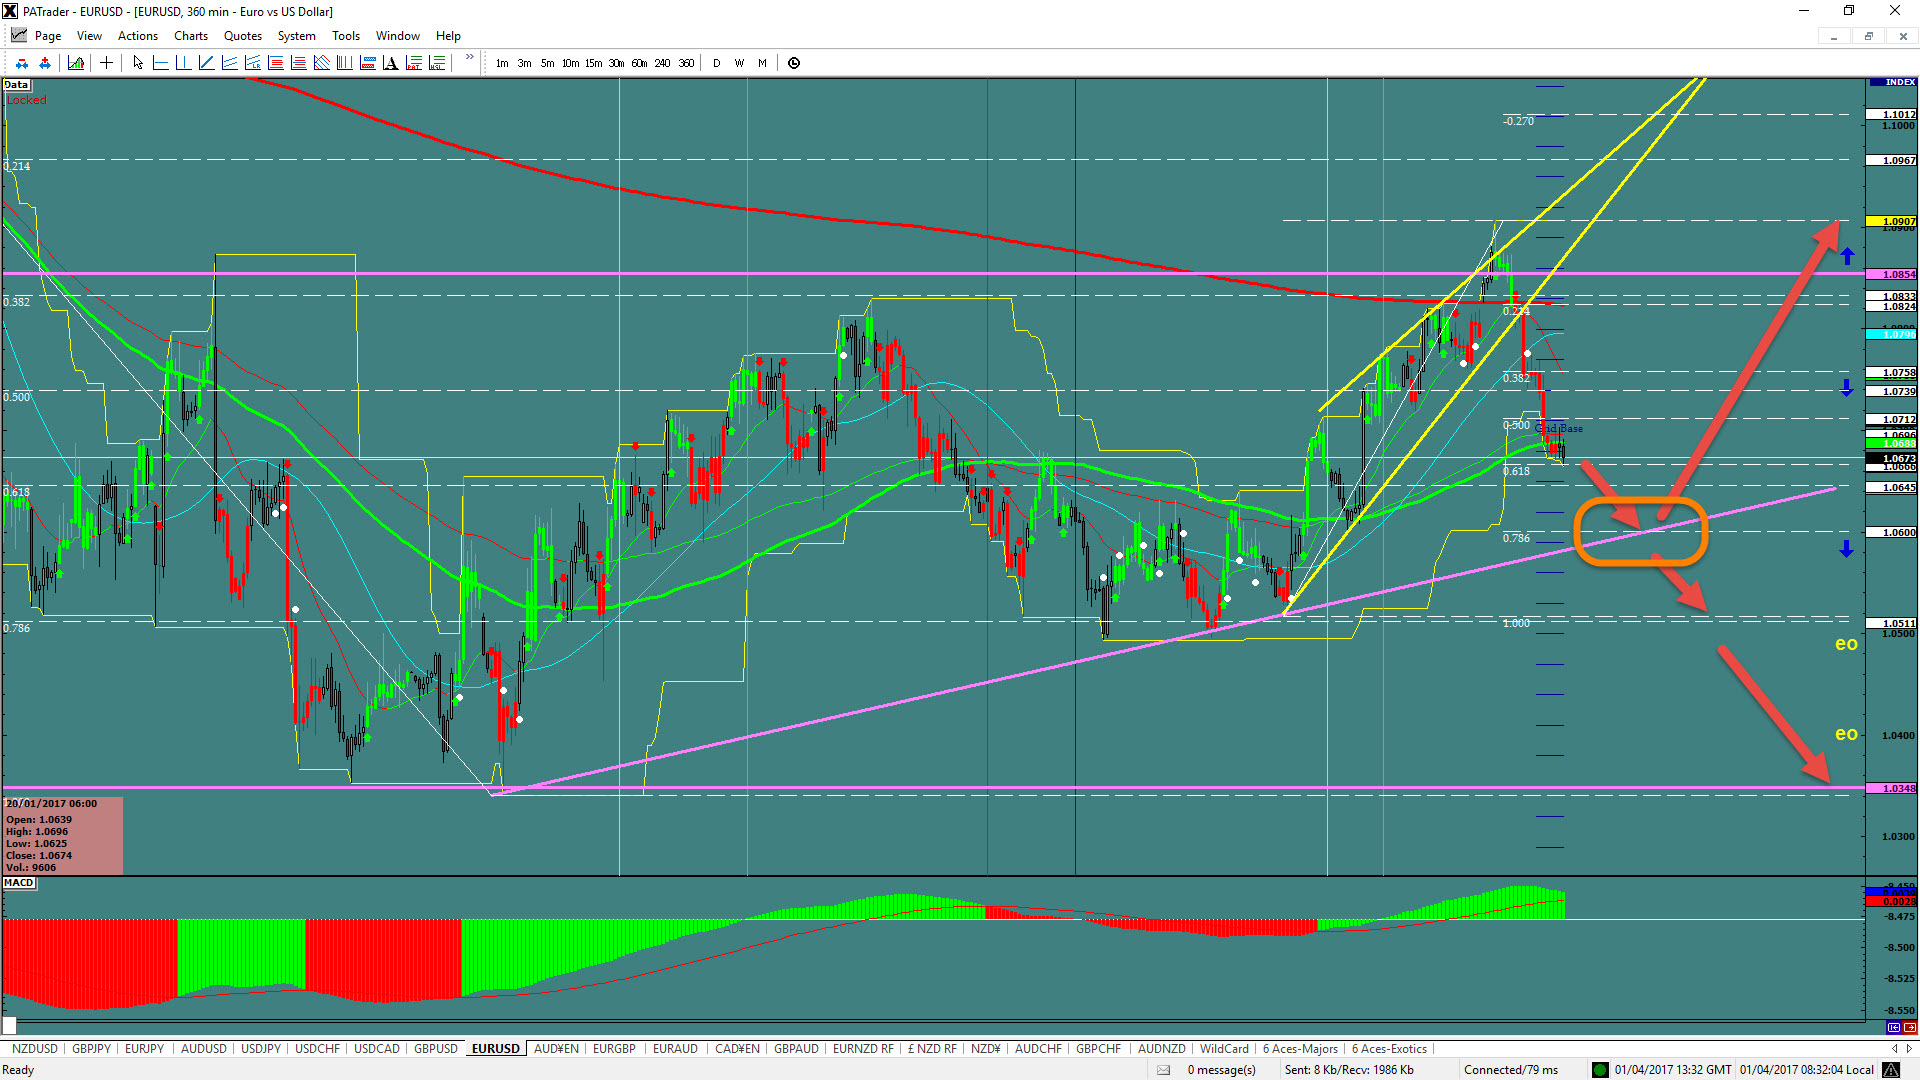
Task: Set chart to Daily timeframe
Action: tap(716, 63)
